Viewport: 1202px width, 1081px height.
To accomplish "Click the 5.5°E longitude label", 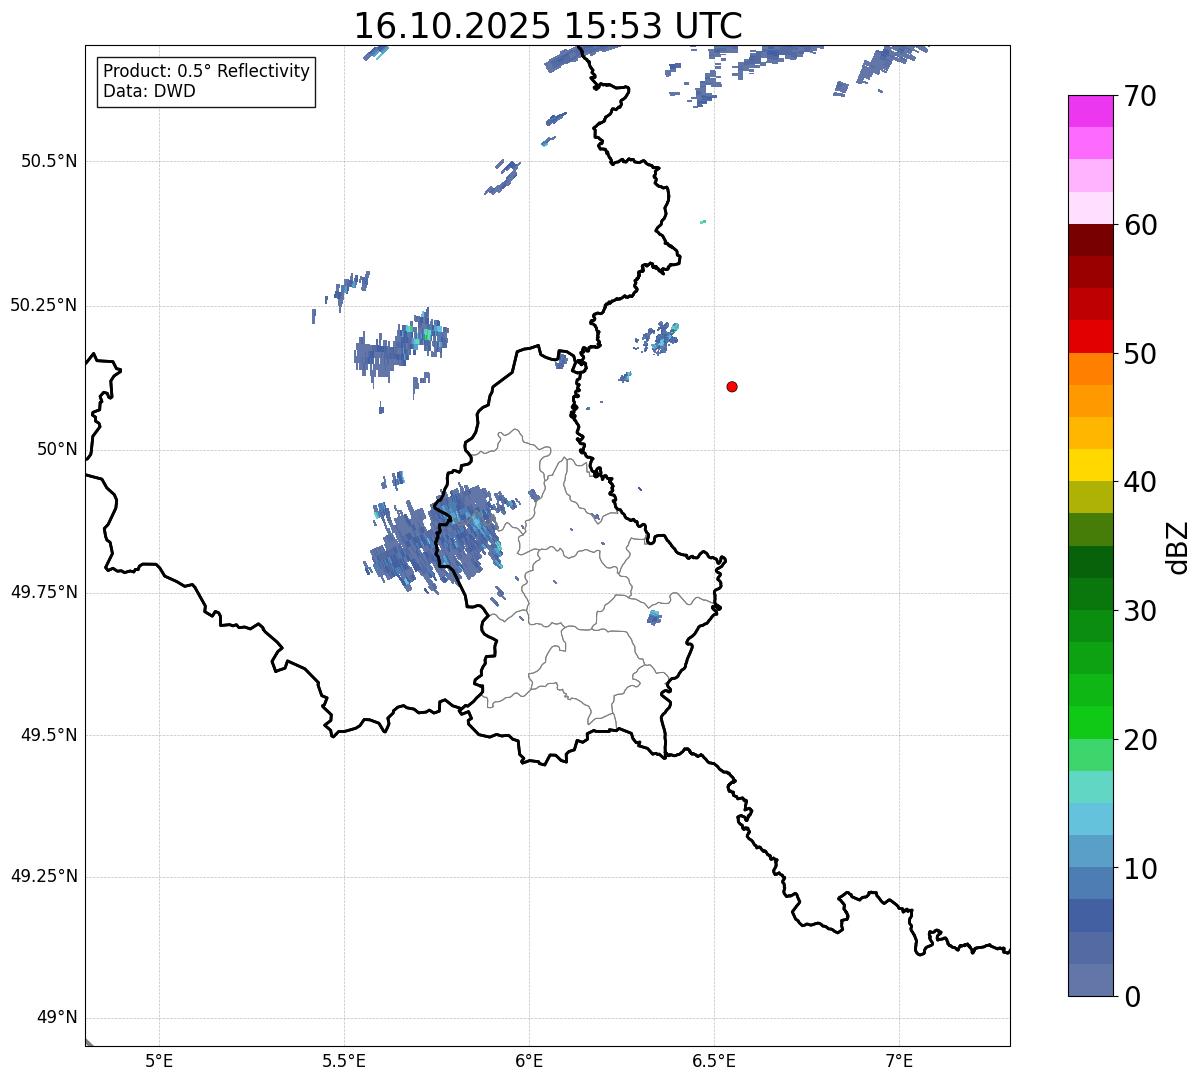I will click(344, 1060).
